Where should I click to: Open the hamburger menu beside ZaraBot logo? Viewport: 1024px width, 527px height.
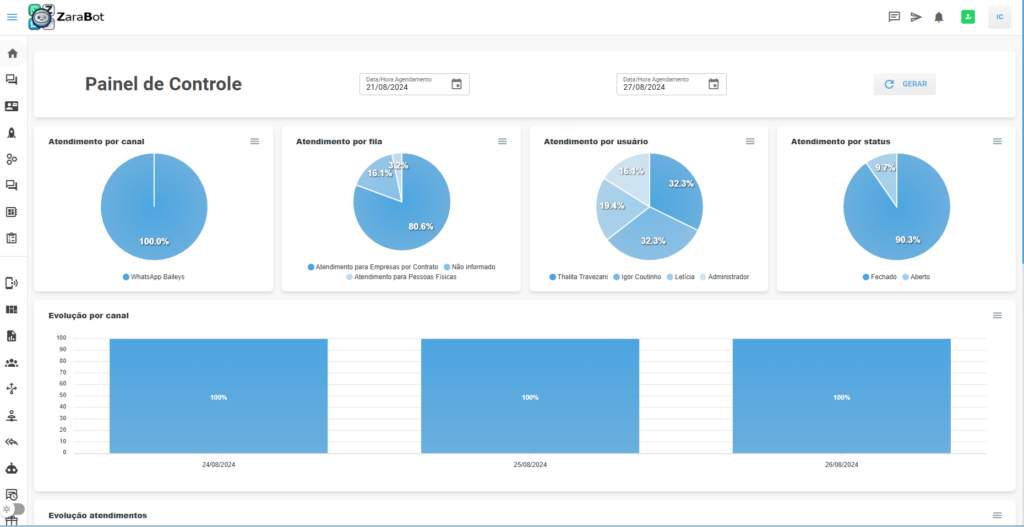pos(12,17)
